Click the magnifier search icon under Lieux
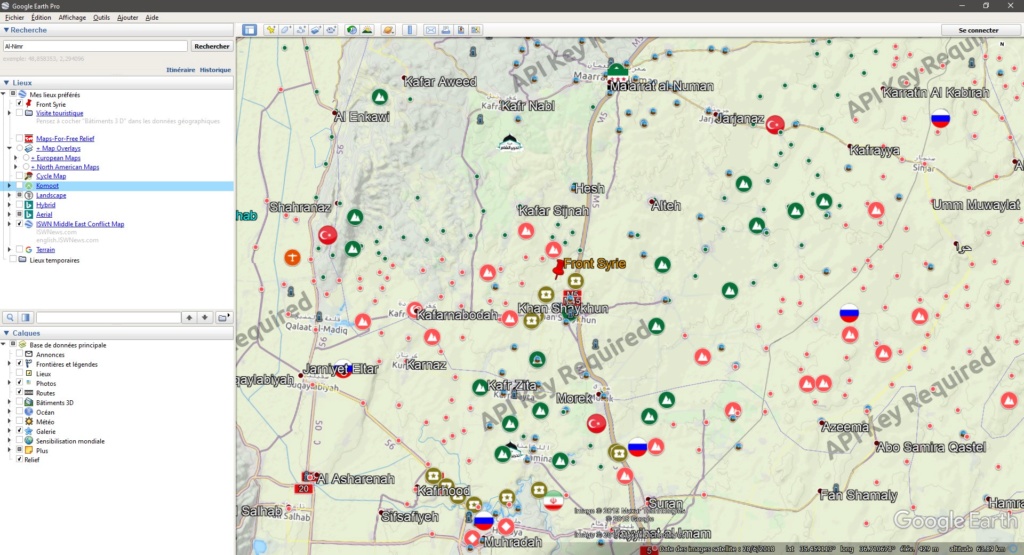This screenshot has height=555, width=1024. tap(10, 317)
